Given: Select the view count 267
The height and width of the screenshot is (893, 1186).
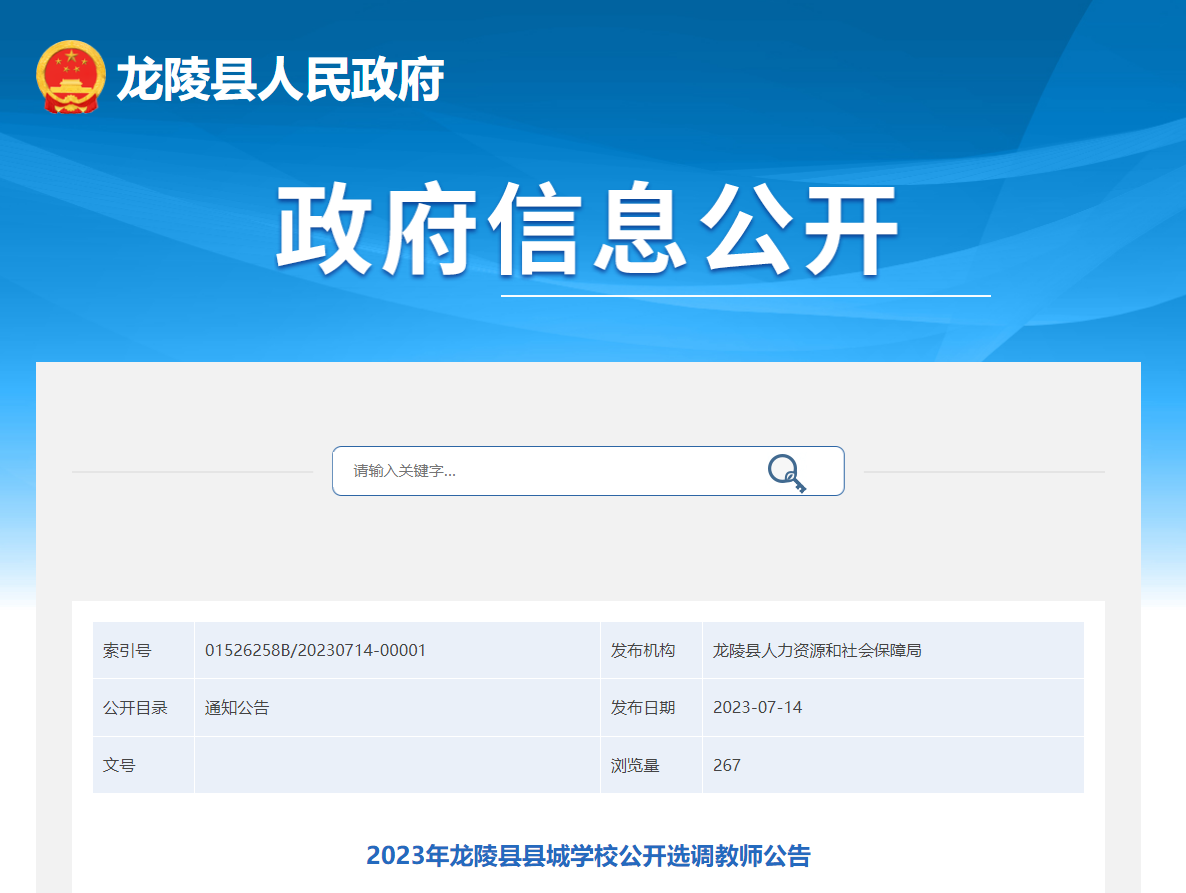Looking at the screenshot, I should pos(726,765).
